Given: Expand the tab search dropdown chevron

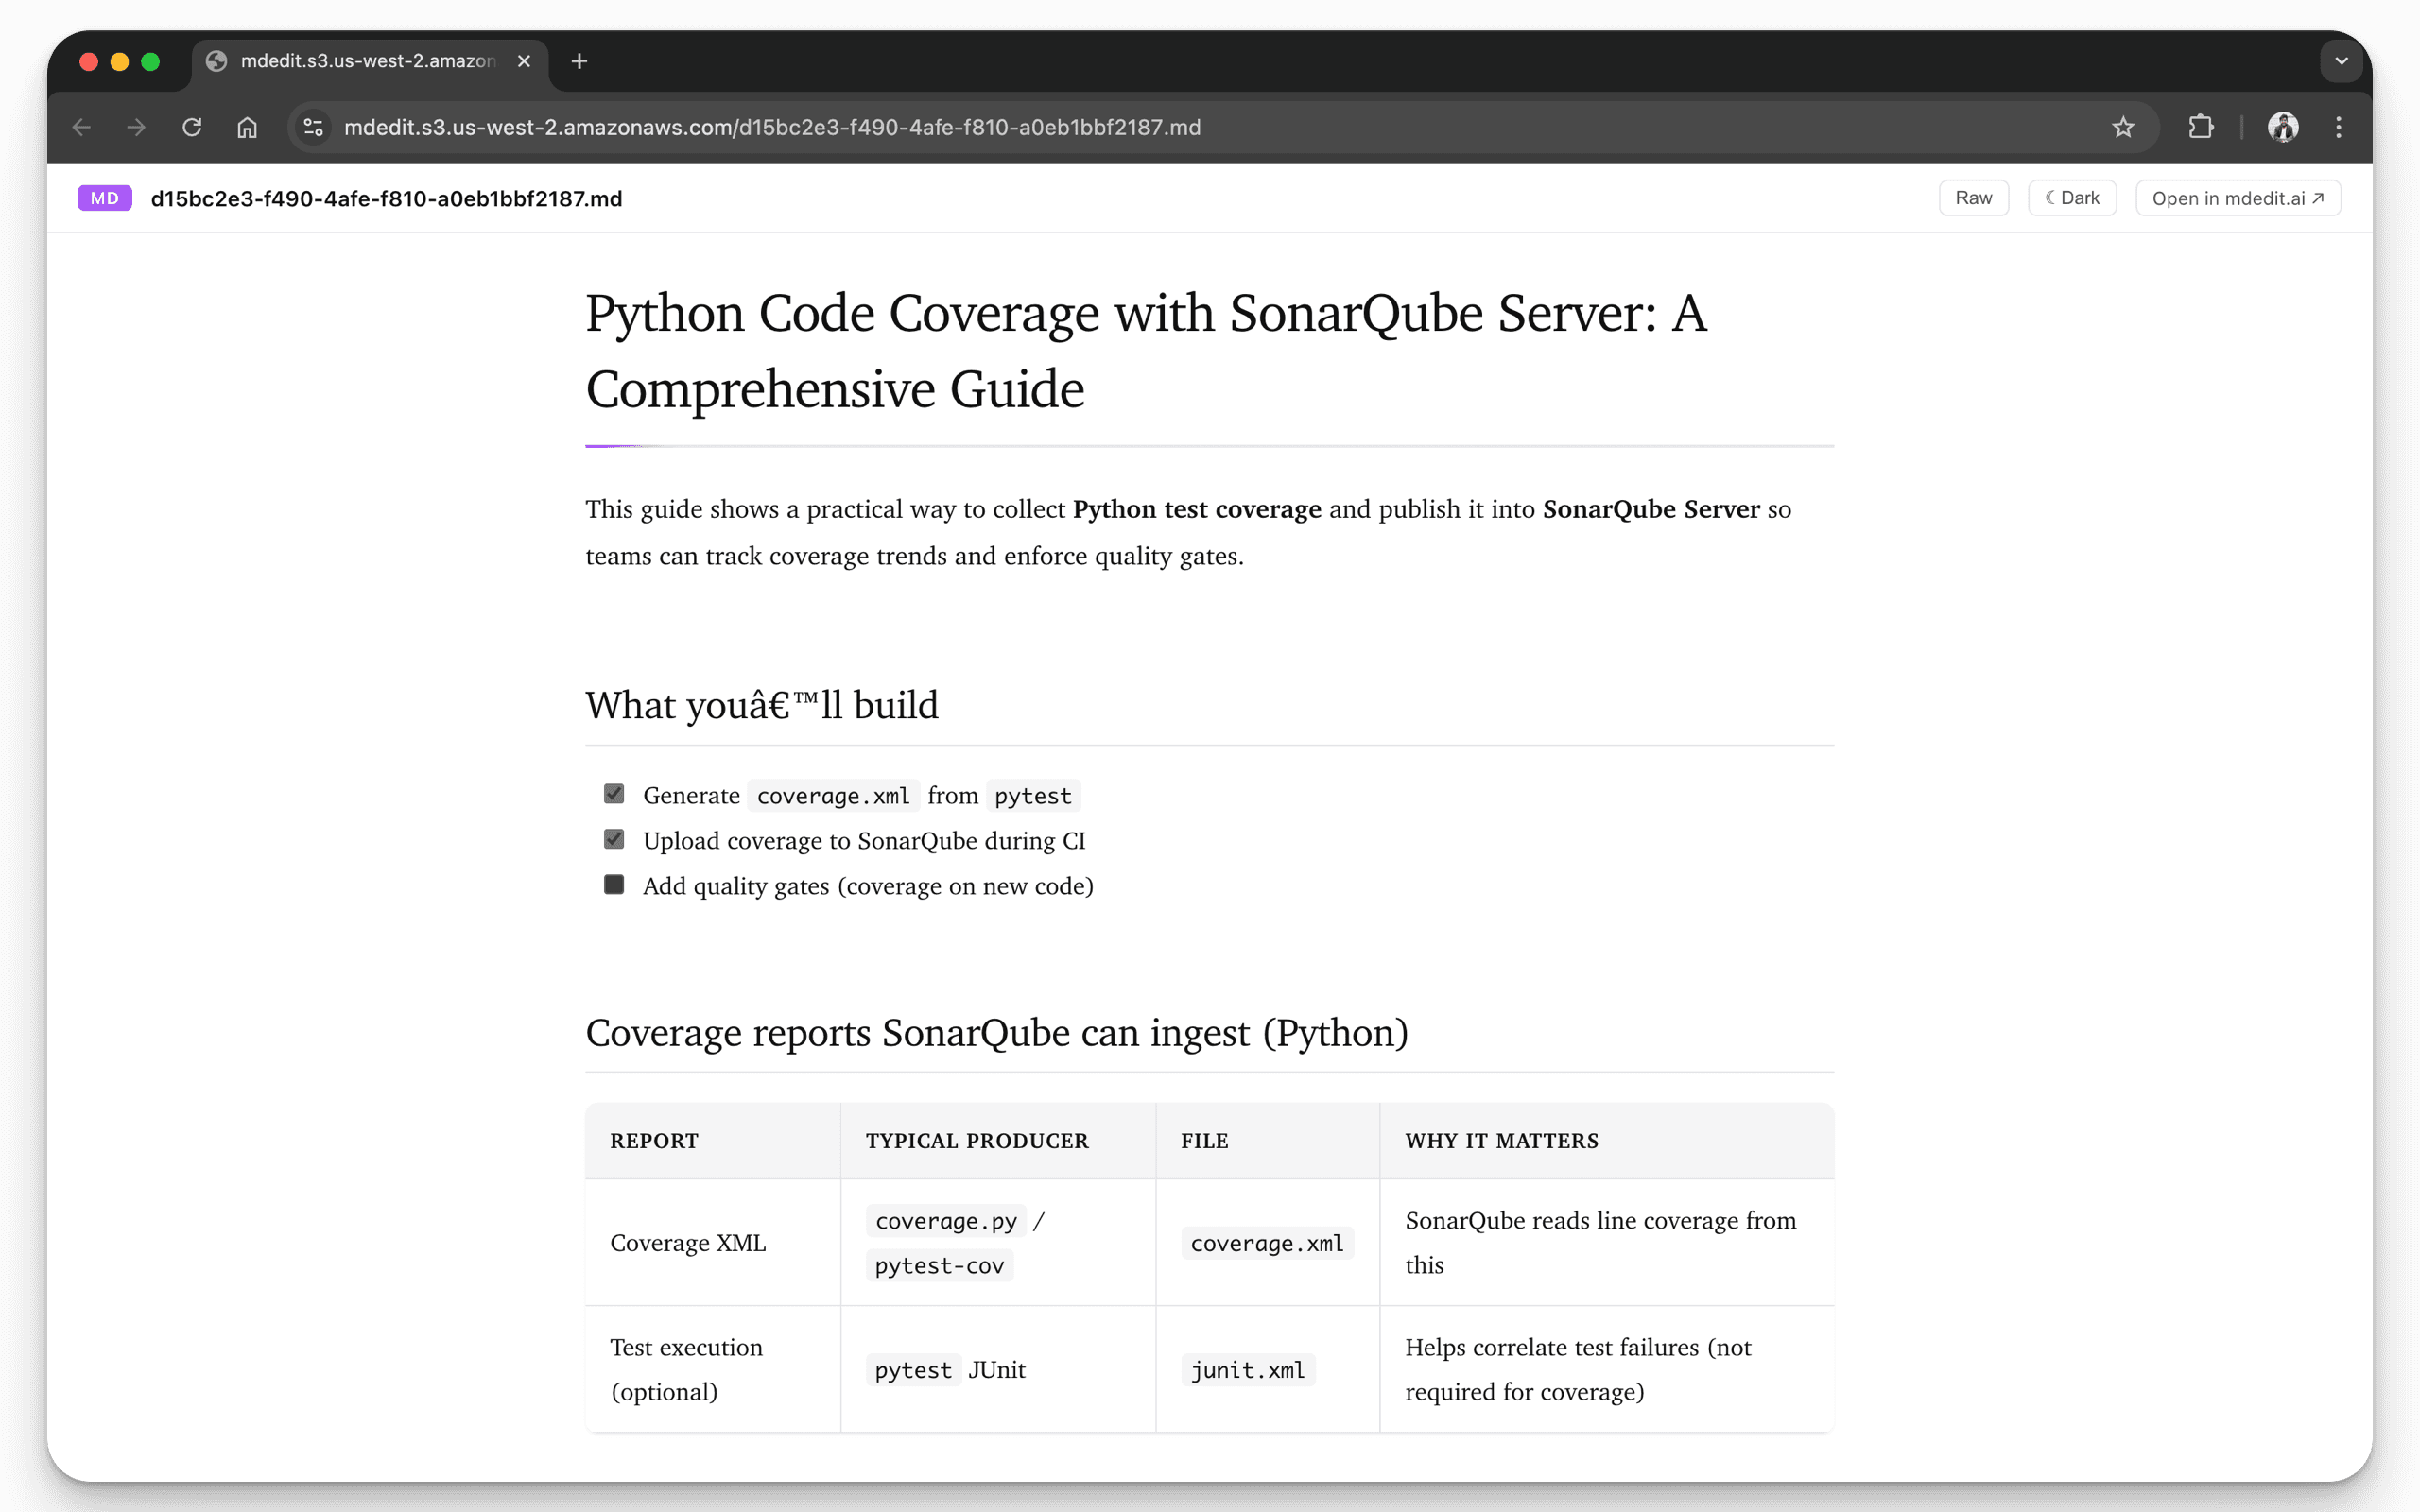Looking at the screenshot, I should tap(2341, 61).
